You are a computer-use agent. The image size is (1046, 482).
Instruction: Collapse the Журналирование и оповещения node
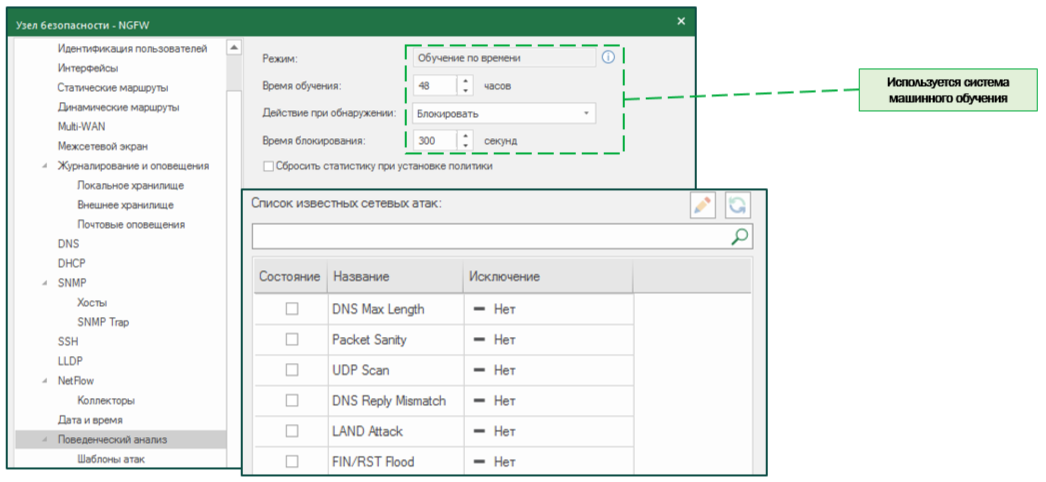coord(44,166)
